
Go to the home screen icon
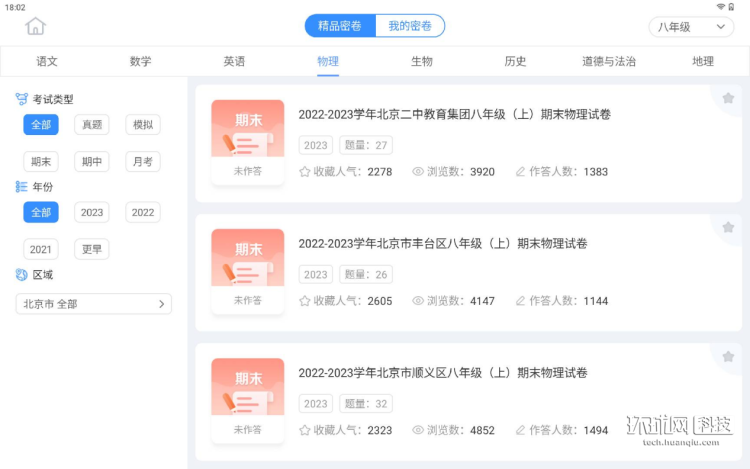[36, 26]
